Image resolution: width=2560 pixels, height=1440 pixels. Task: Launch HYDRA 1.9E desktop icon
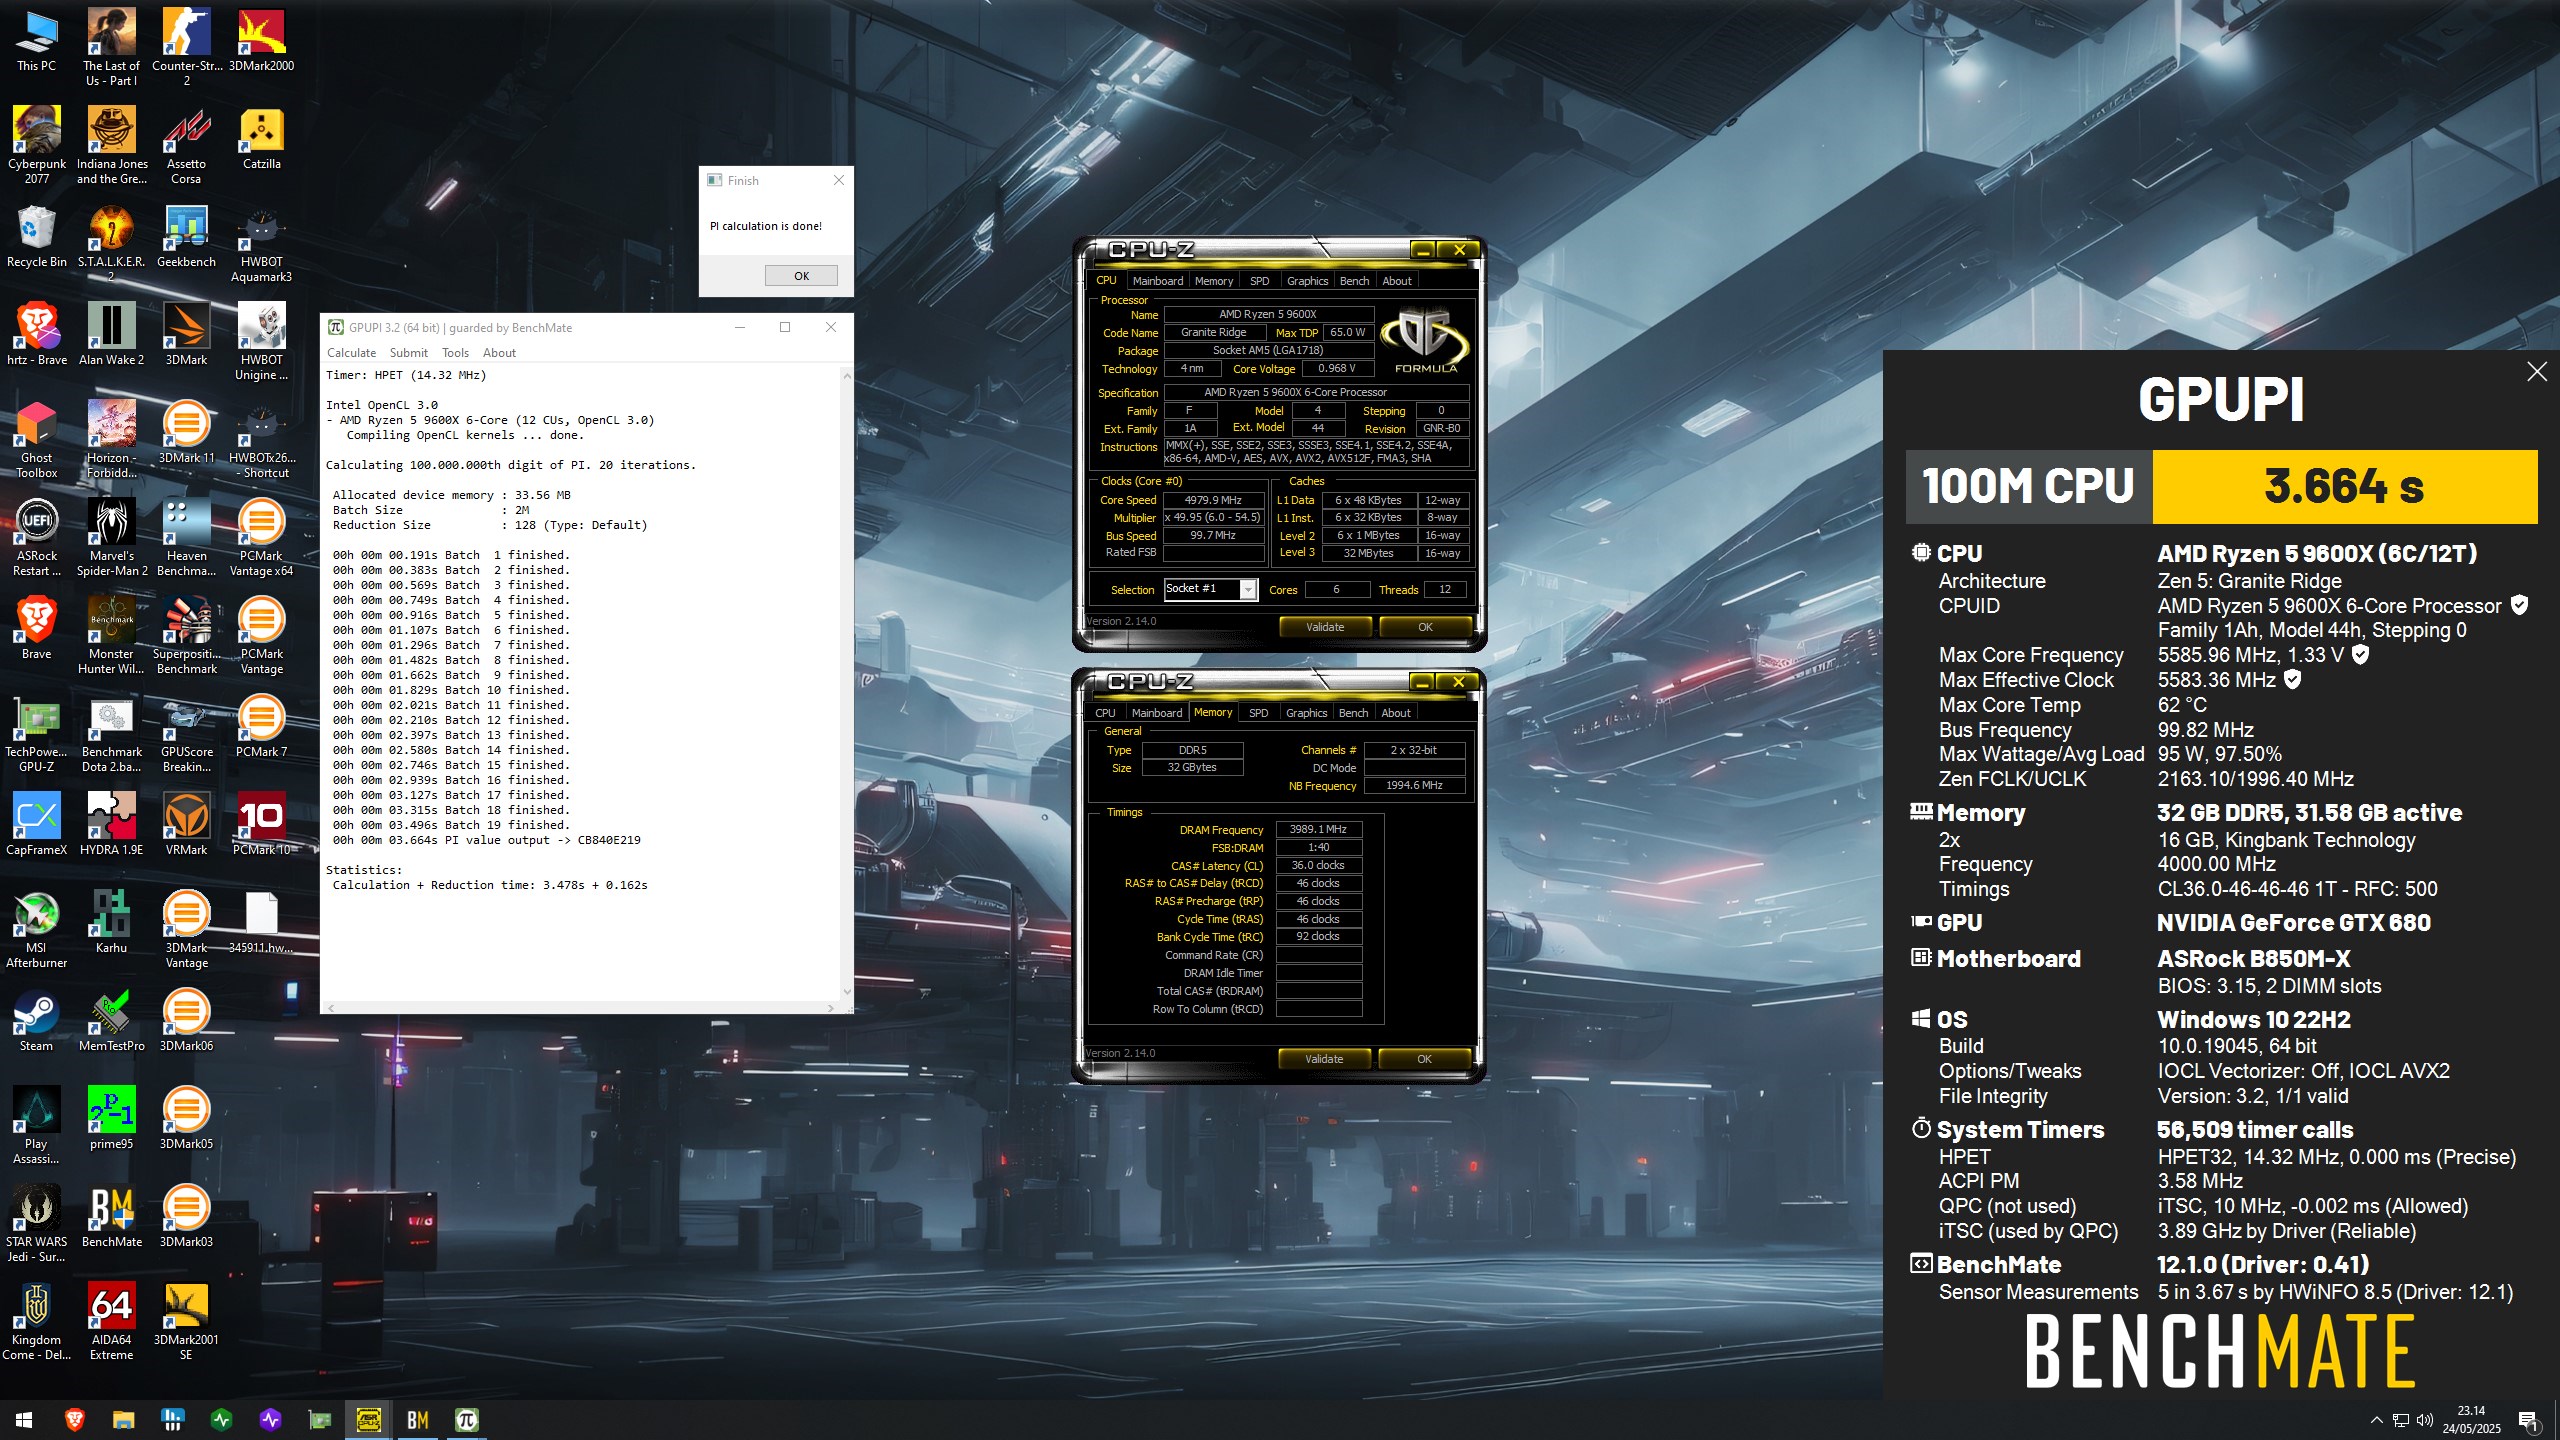[x=111, y=824]
